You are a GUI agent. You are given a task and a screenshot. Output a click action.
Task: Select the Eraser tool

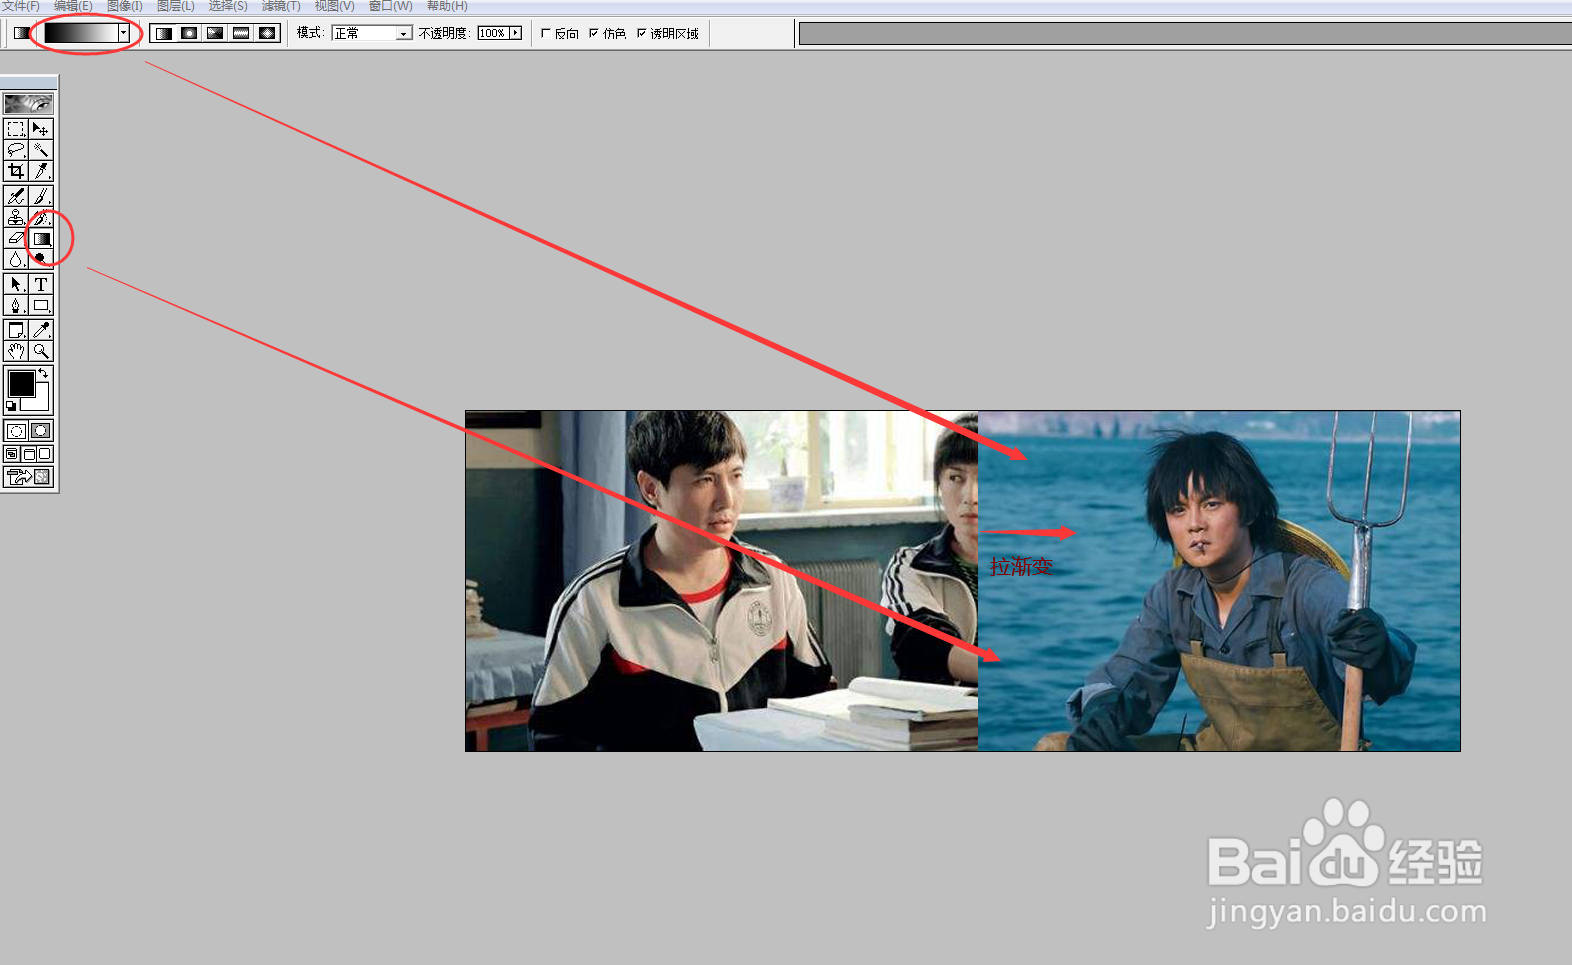coord(16,238)
